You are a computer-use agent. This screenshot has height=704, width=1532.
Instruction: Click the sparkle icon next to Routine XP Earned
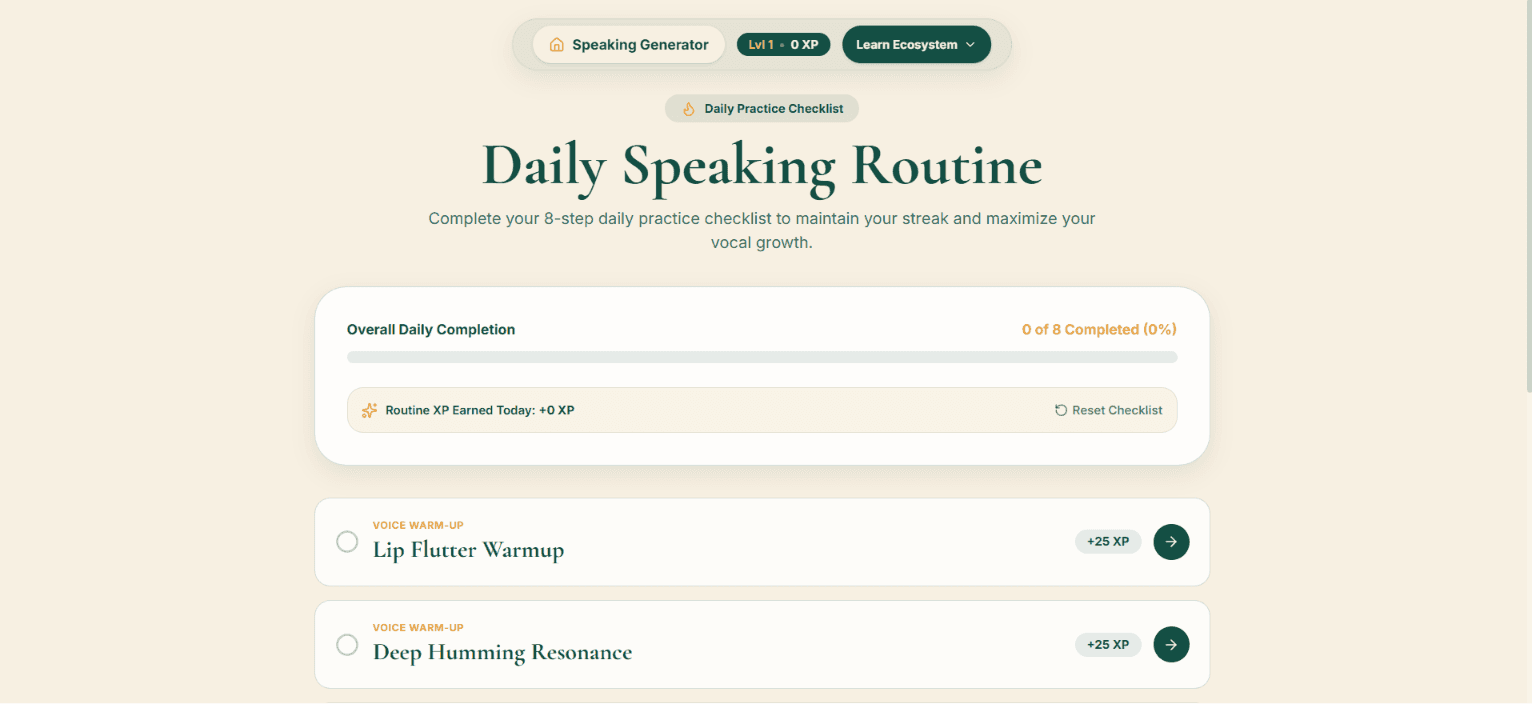[369, 410]
